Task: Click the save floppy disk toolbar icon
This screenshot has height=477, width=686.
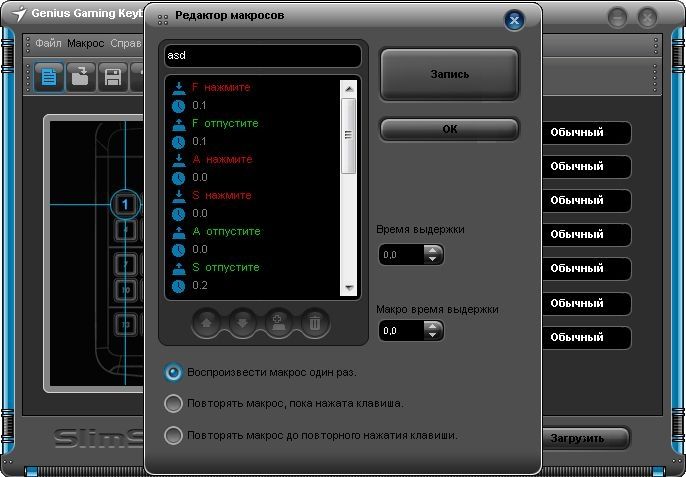Action: point(113,77)
